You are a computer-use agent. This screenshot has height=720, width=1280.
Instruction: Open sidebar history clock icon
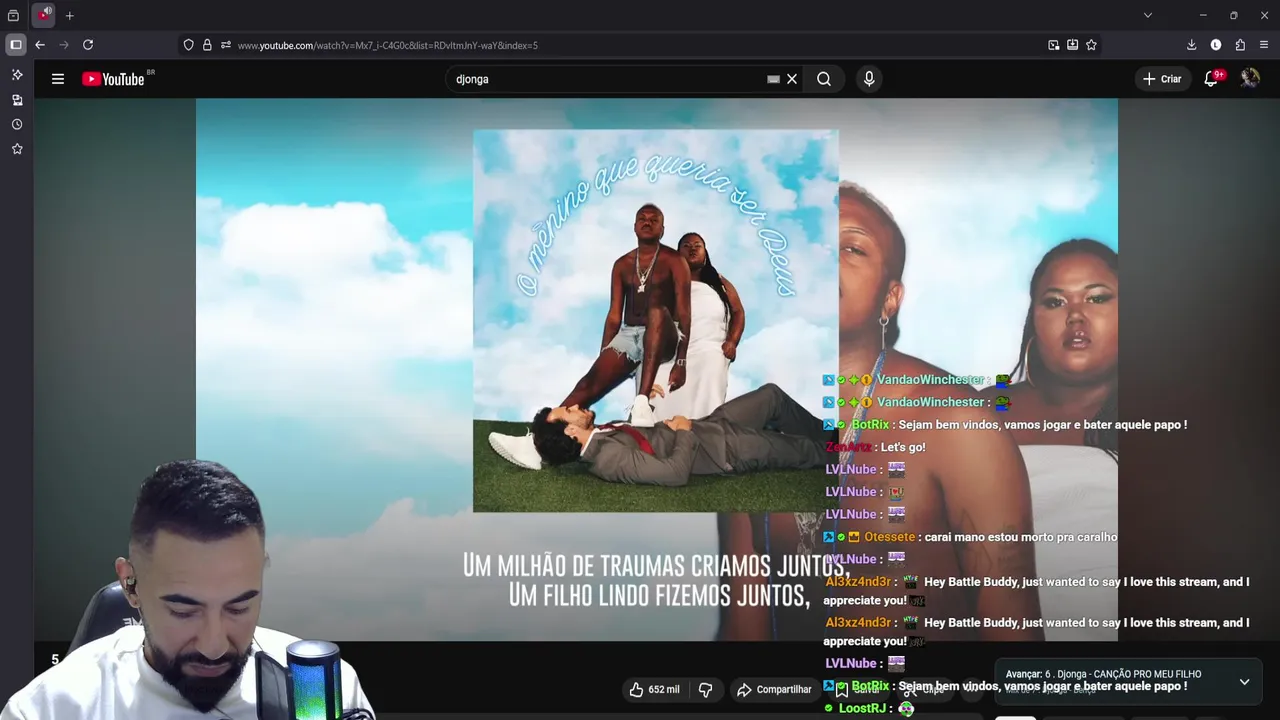click(x=17, y=125)
